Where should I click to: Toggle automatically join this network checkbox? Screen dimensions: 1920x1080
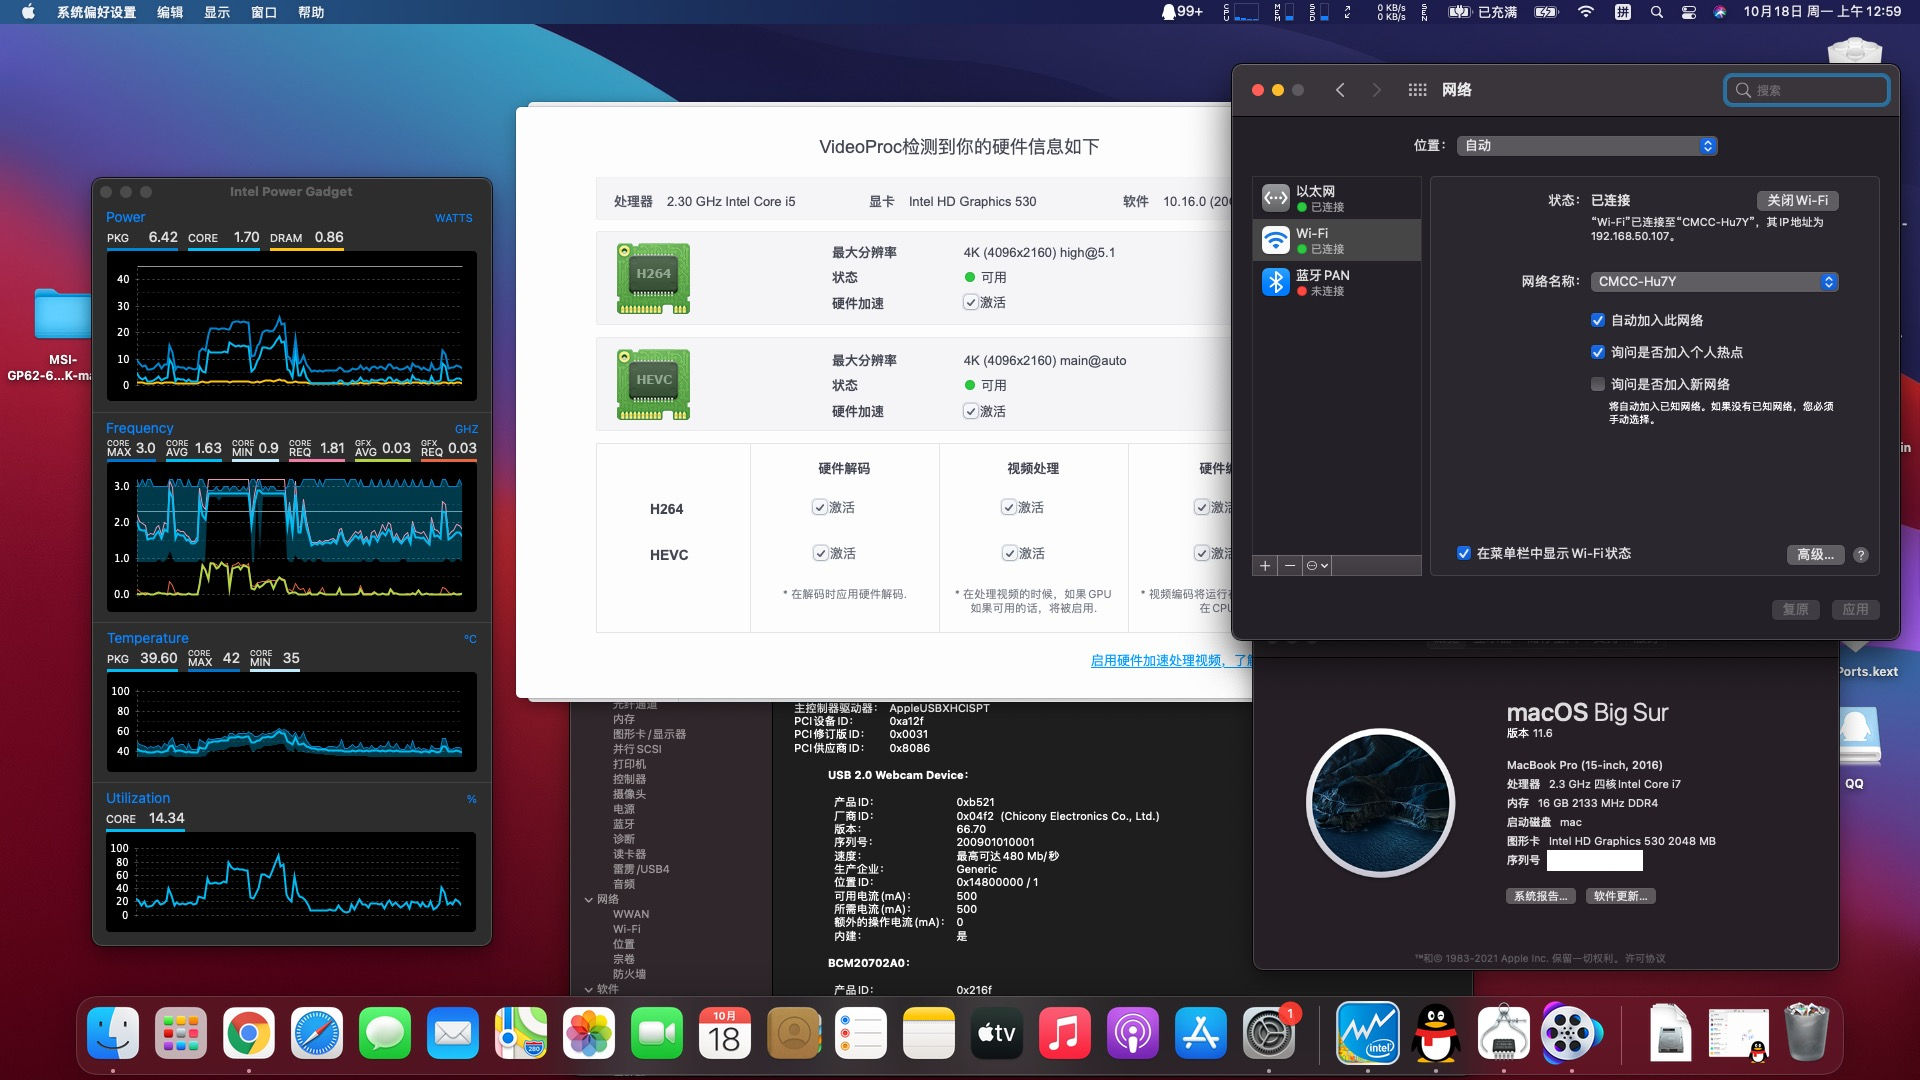pos(1598,320)
